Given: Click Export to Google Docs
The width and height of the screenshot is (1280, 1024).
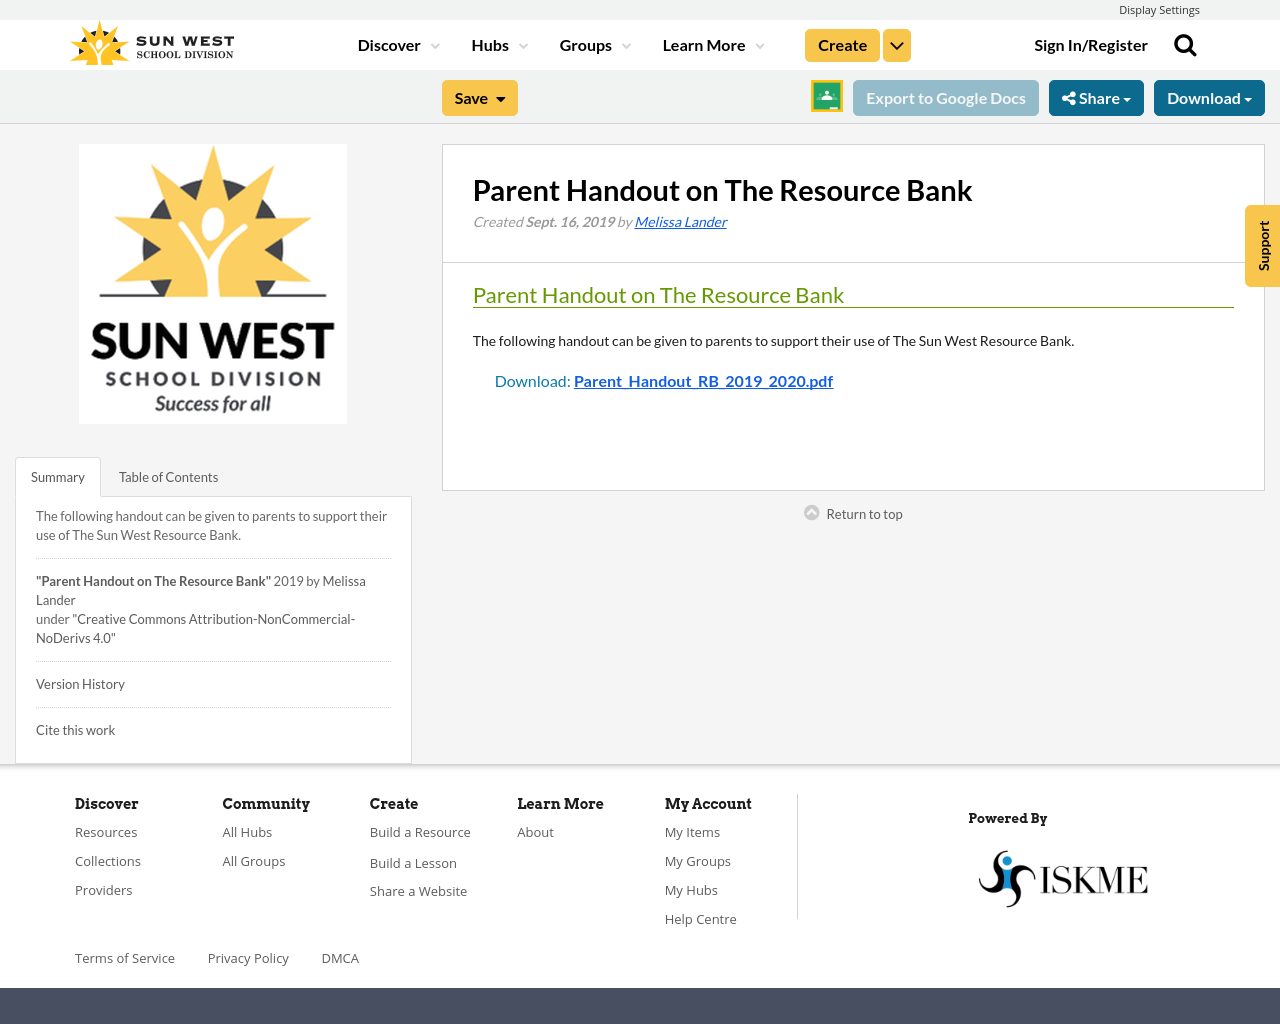Looking at the screenshot, I should [945, 96].
